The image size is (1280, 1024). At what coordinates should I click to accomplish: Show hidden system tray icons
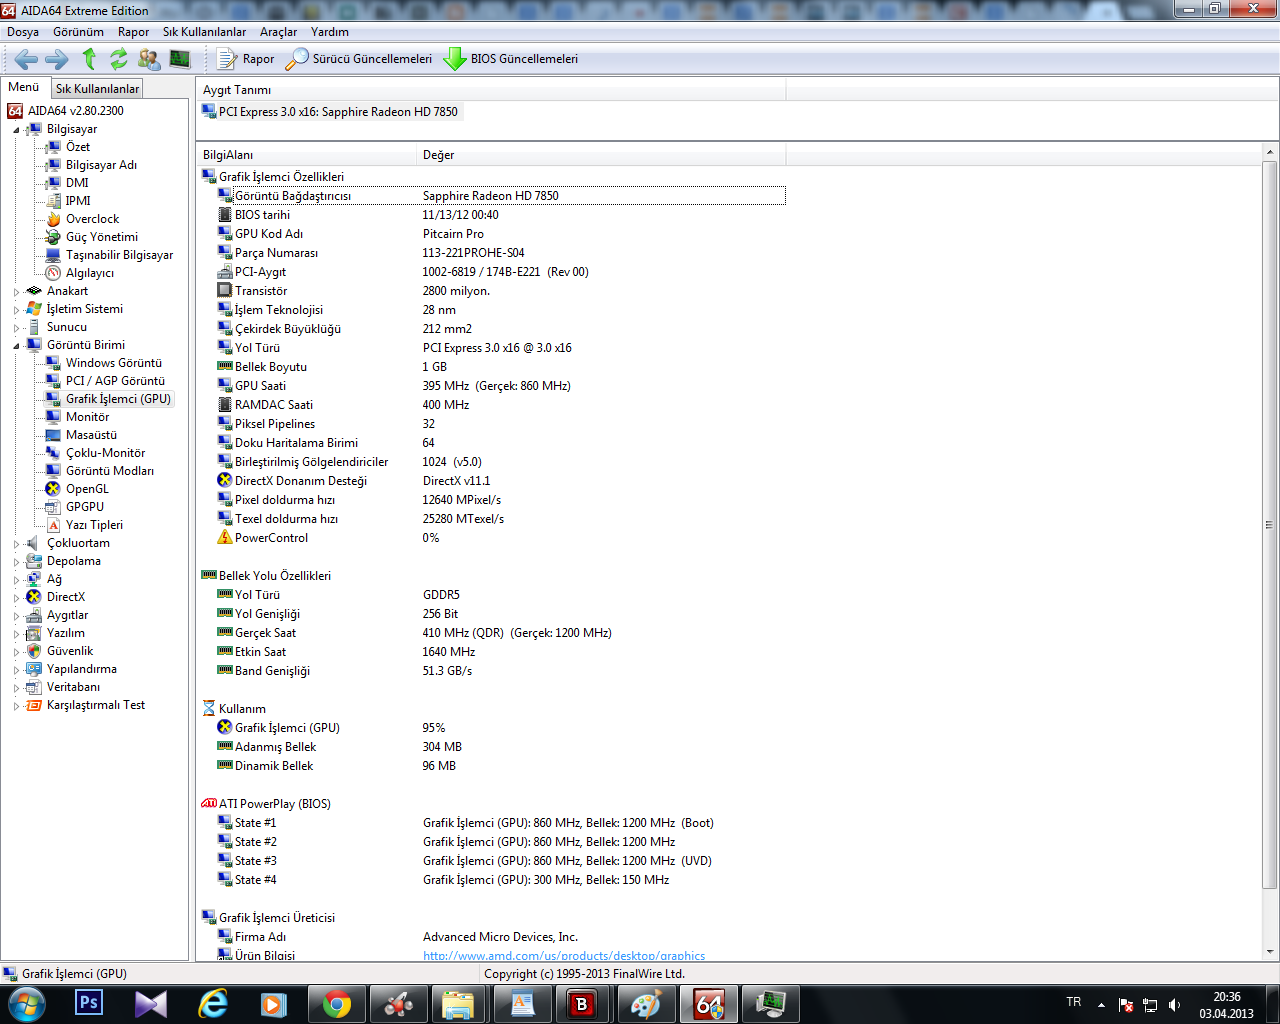click(1101, 1005)
